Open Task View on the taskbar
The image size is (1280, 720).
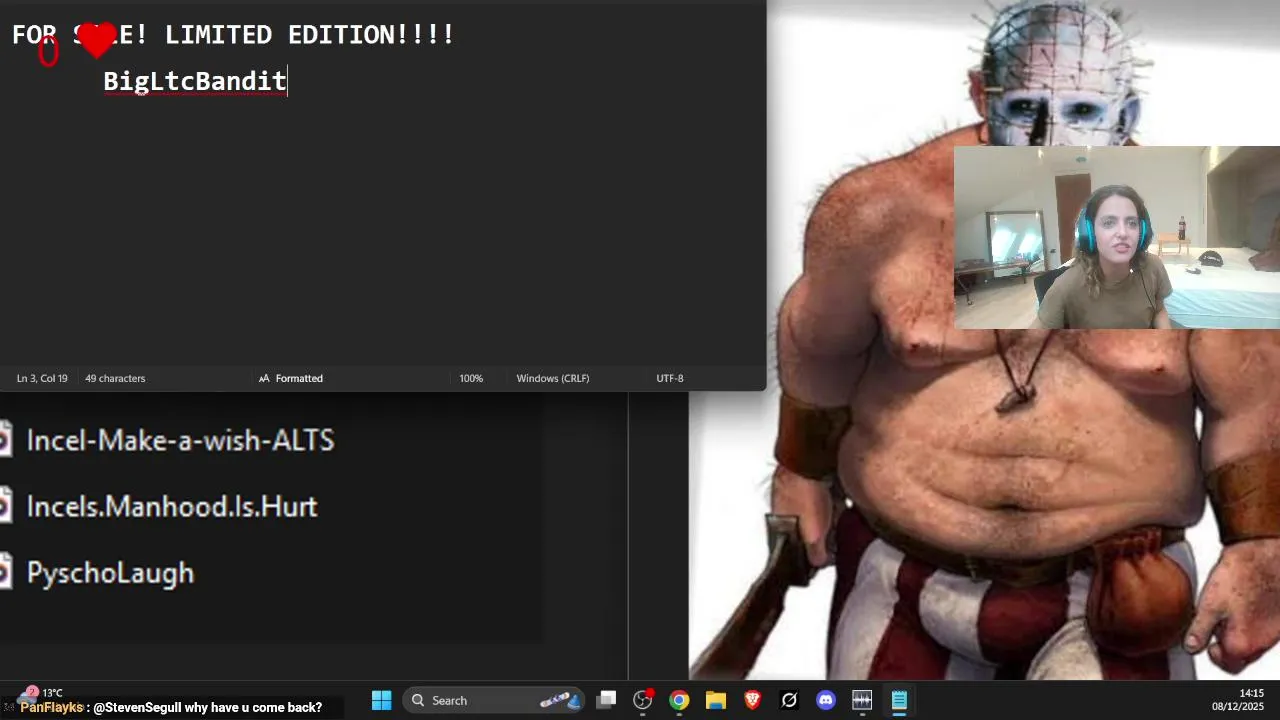click(606, 700)
